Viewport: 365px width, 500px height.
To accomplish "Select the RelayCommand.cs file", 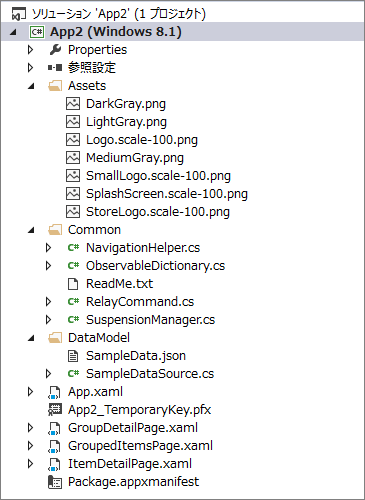I will (140, 302).
